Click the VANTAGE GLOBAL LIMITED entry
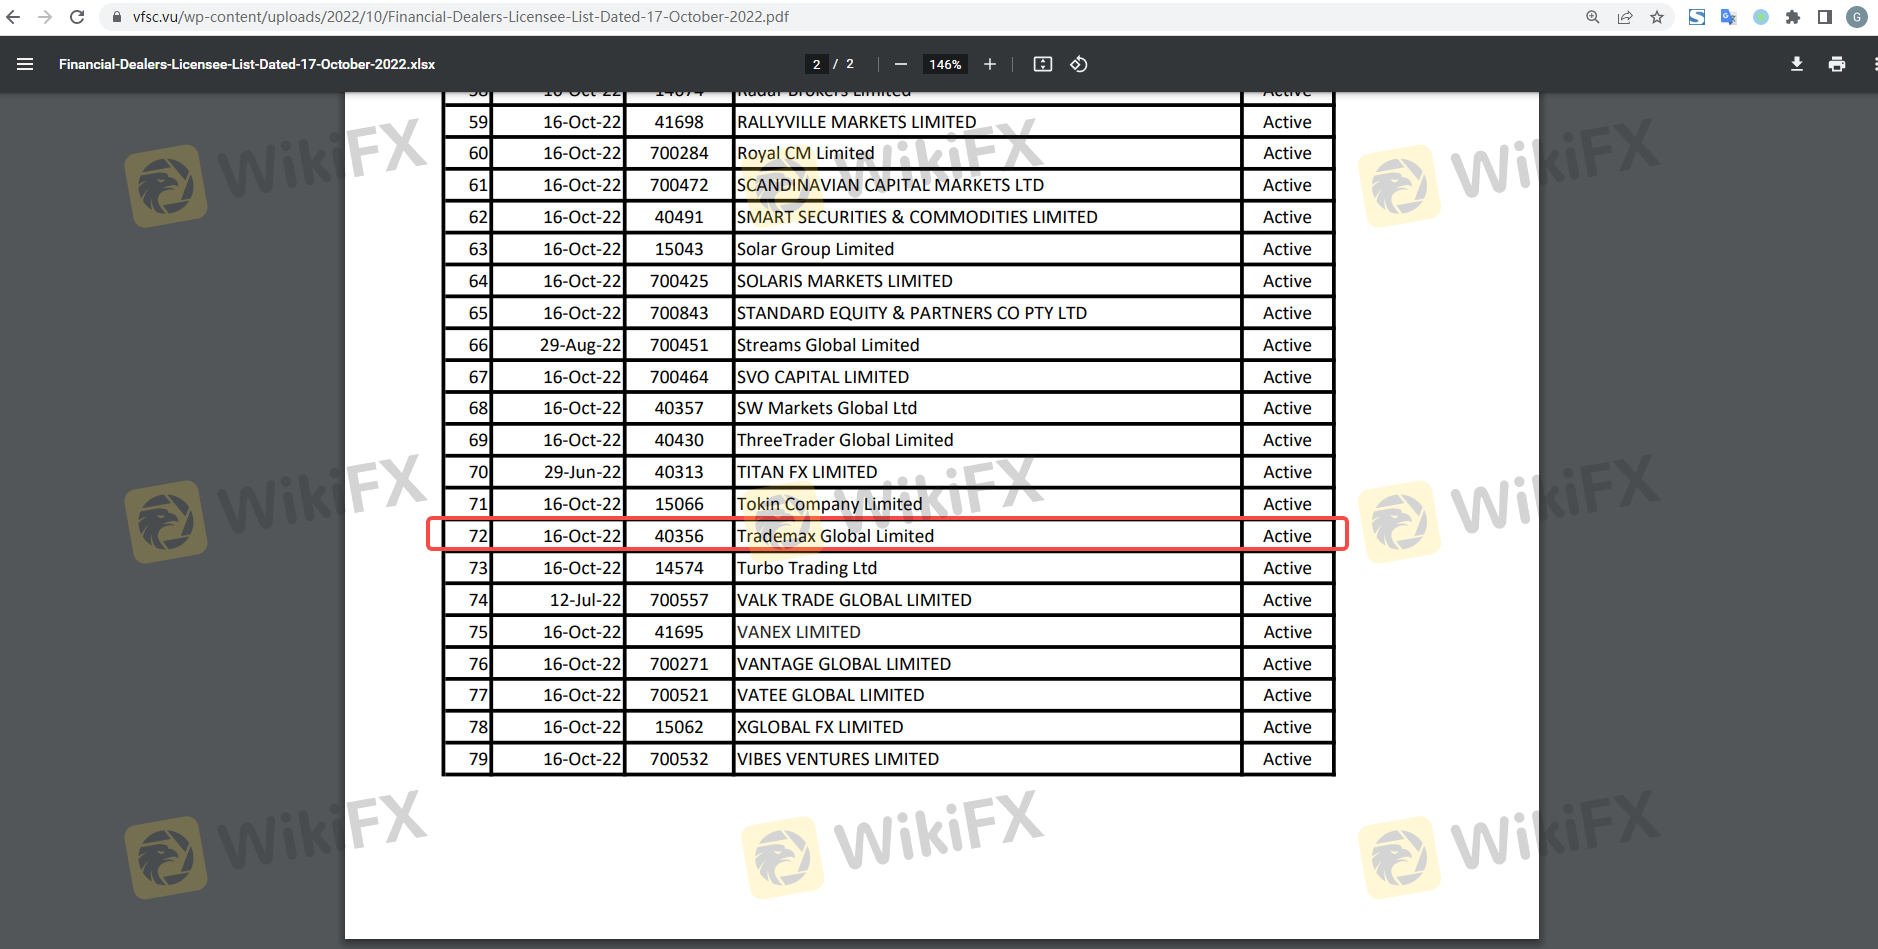1878x949 pixels. pos(843,664)
